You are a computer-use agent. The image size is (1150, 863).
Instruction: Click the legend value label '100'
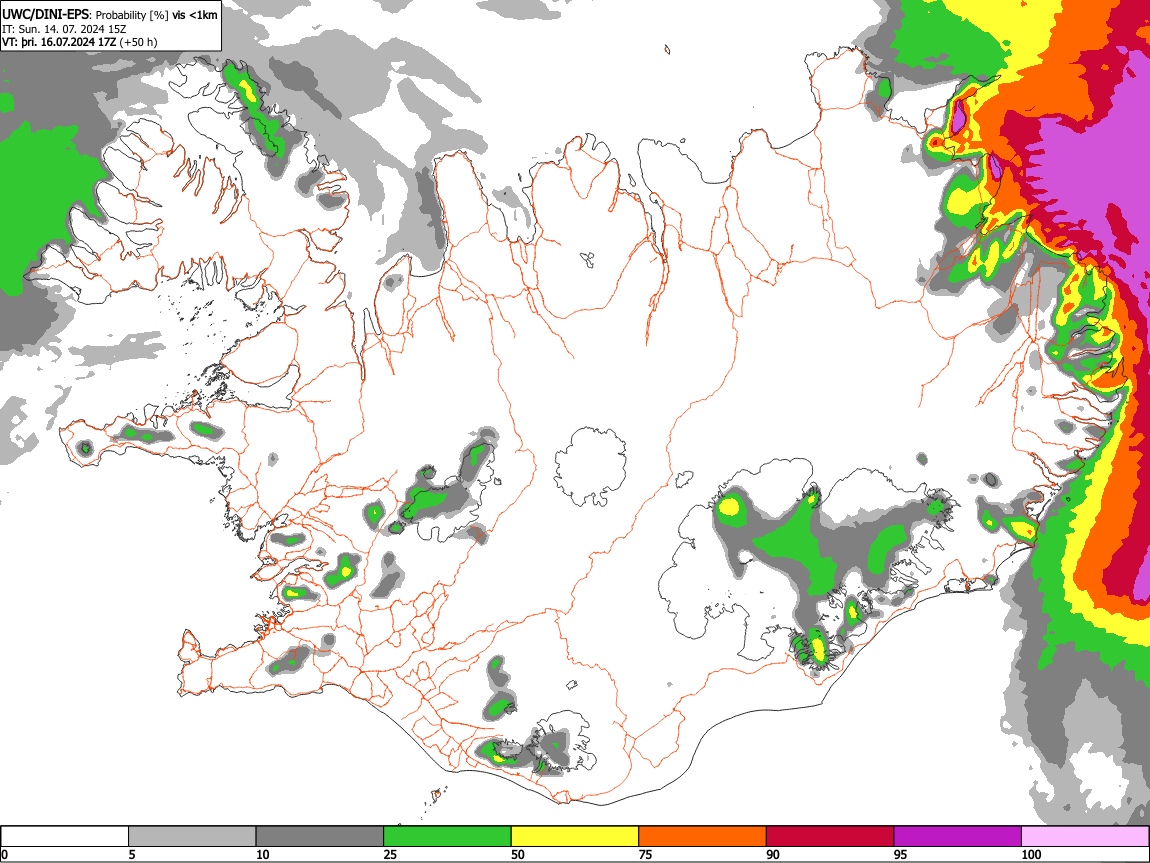(1031, 854)
